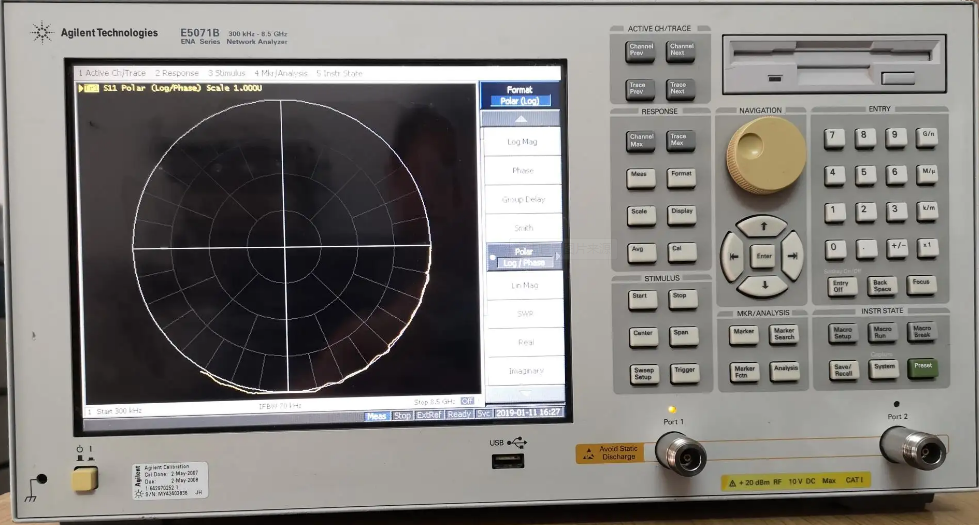Toggle the Entry Off key
Screen dimensions: 979x525
(x=842, y=286)
